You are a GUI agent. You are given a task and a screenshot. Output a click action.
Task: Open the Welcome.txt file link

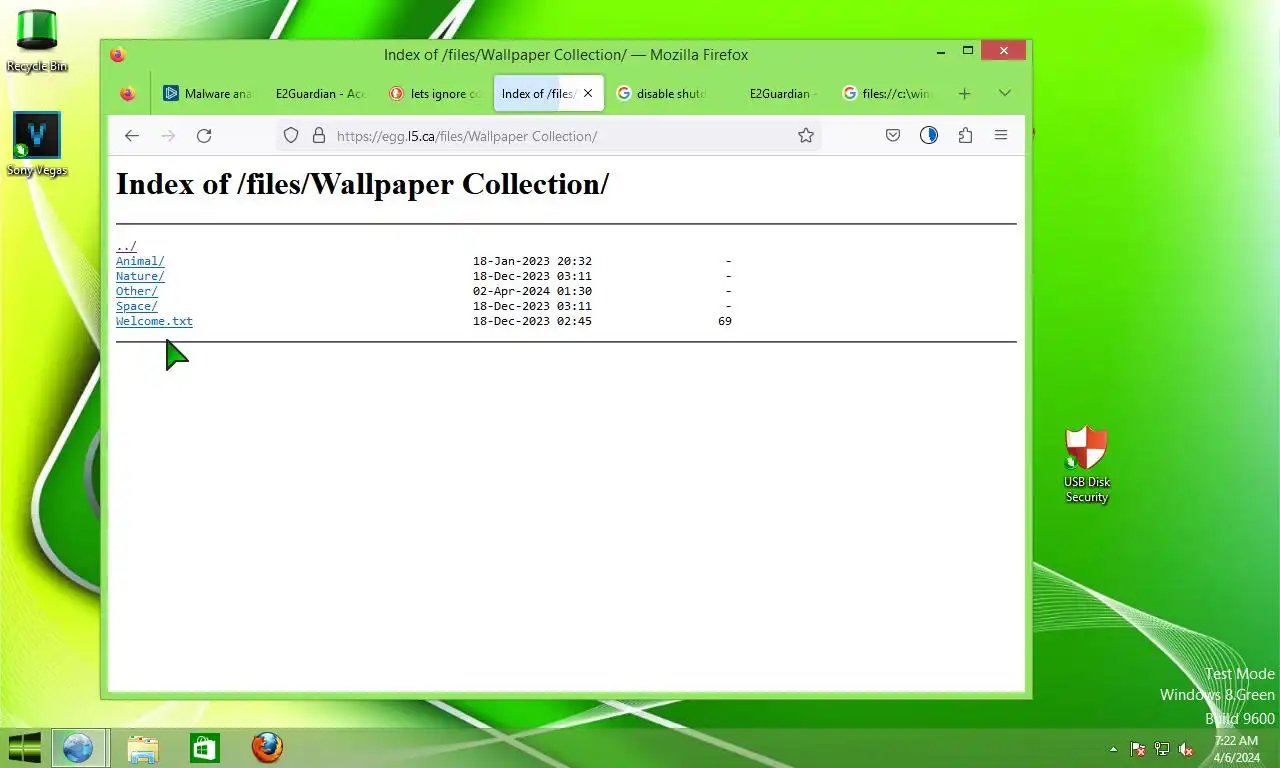[154, 321]
